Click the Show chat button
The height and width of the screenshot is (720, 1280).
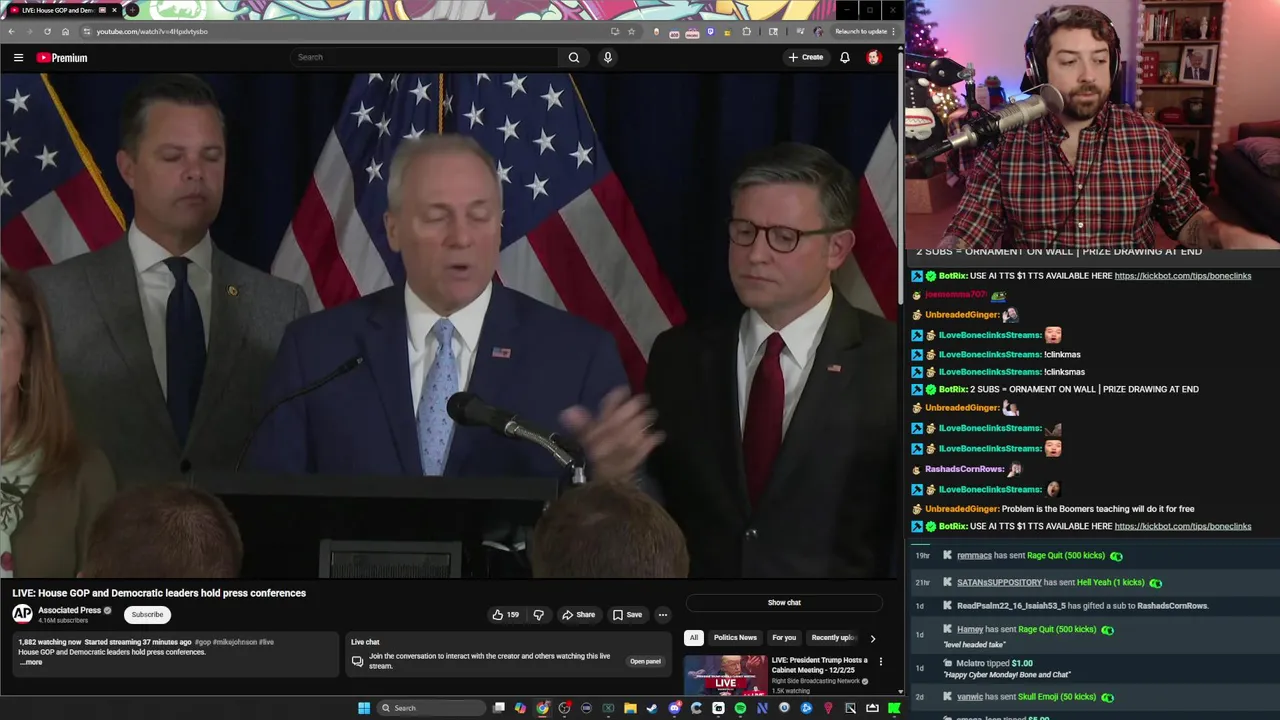pos(784,602)
